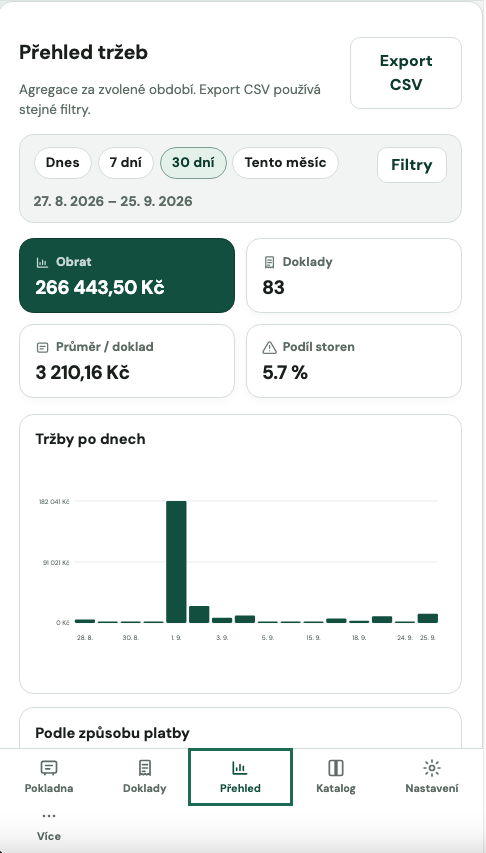The width and height of the screenshot is (486, 853).
Task: Click the 266 443,50 Kč turnover value
Action: [x=100, y=288]
